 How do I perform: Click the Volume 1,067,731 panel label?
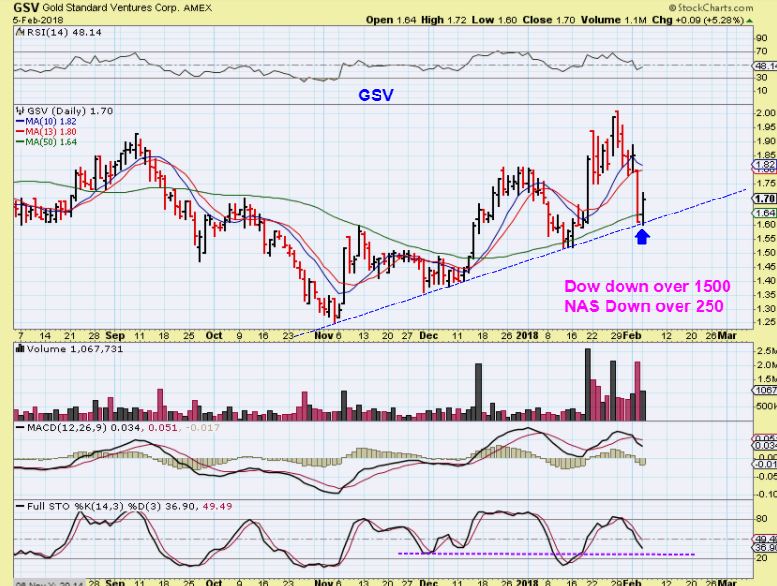click(x=75, y=349)
